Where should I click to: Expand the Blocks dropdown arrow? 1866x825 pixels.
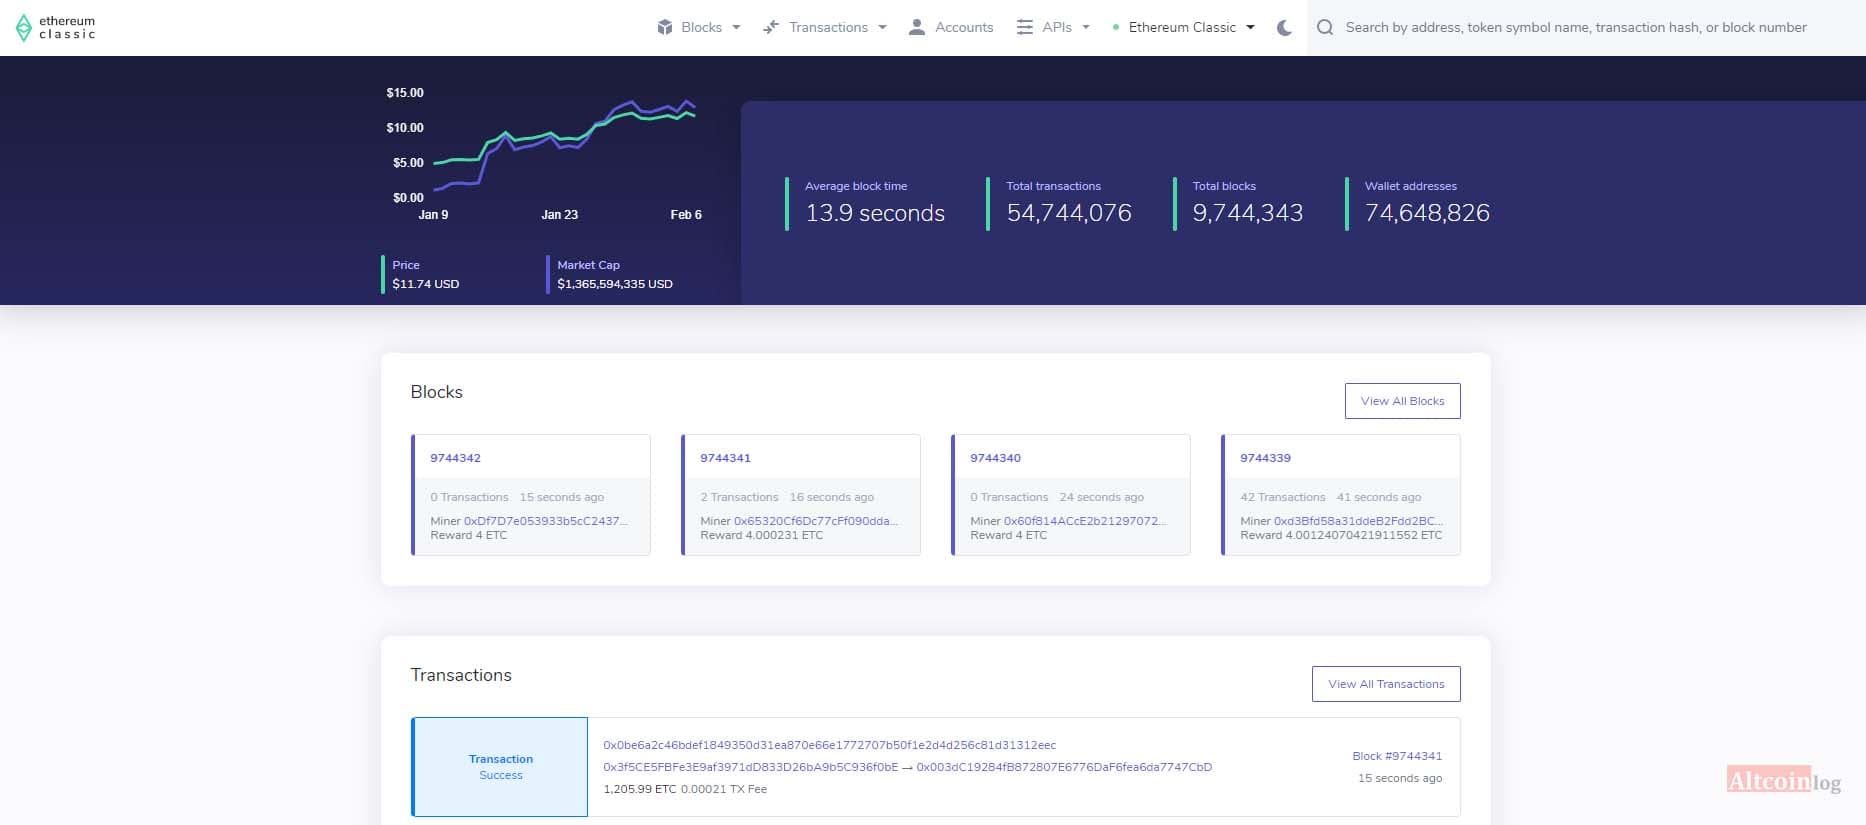[737, 28]
